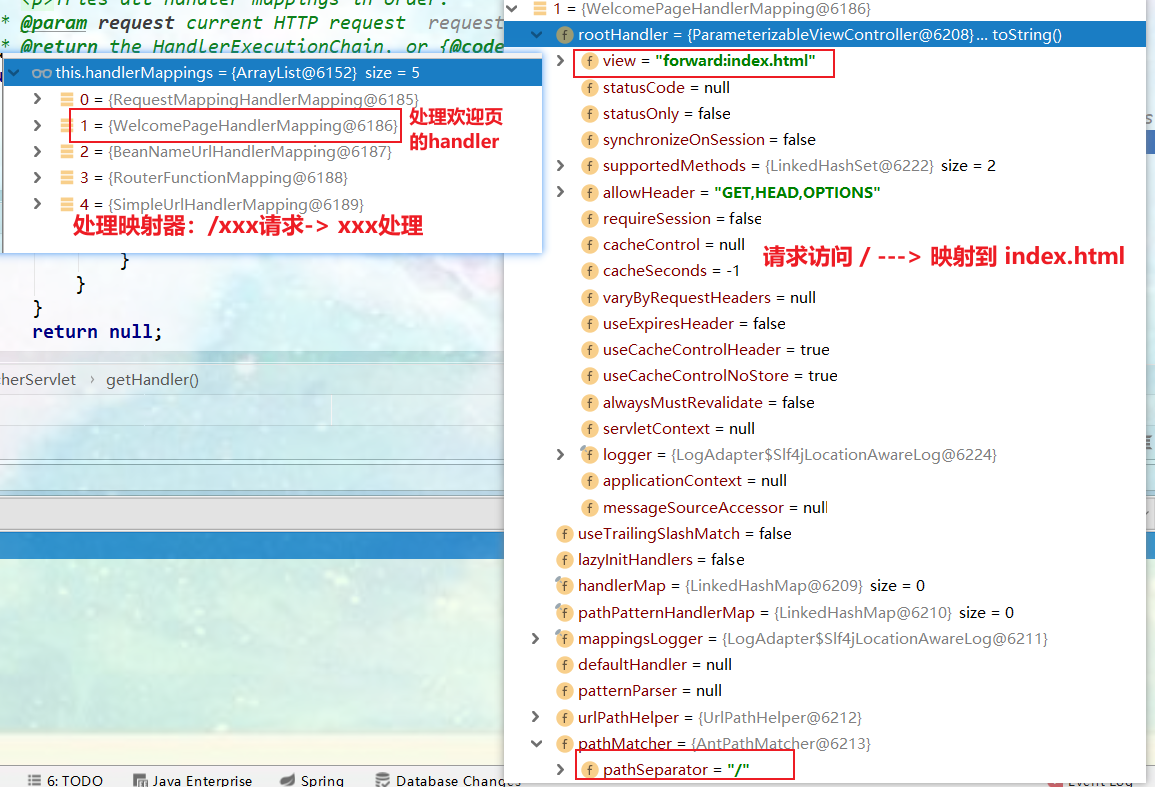Click the field icon beside useCacheControlNoStore
Screen dimensions: 1155x787
(589, 376)
